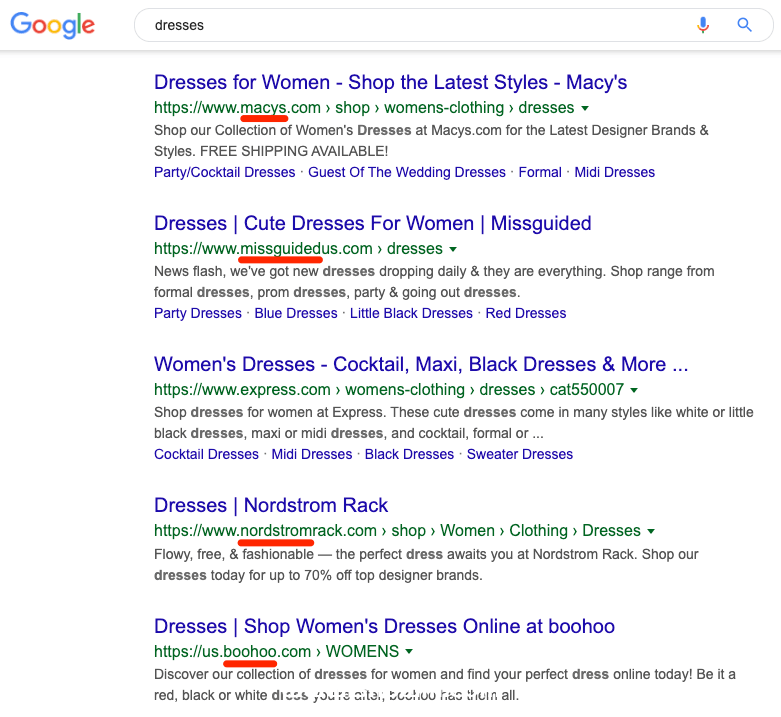781x717 pixels.
Task: Click the magnifying glass search icon
Action: tap(744, 25)
